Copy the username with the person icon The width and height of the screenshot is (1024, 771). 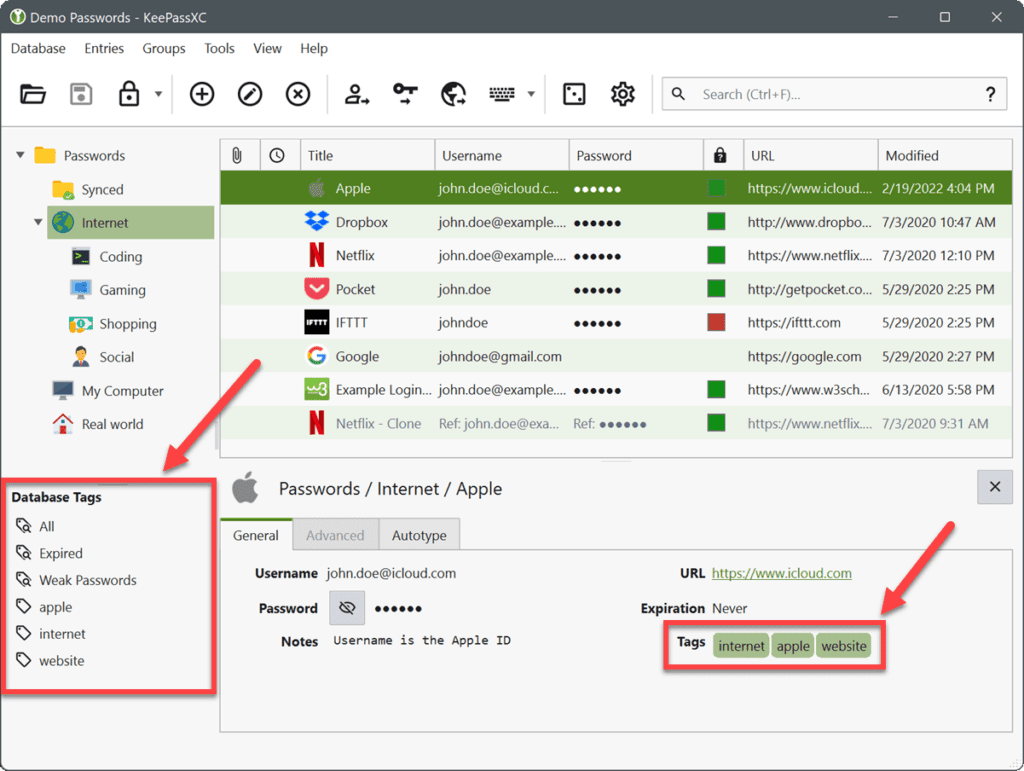tap(355, 93)
